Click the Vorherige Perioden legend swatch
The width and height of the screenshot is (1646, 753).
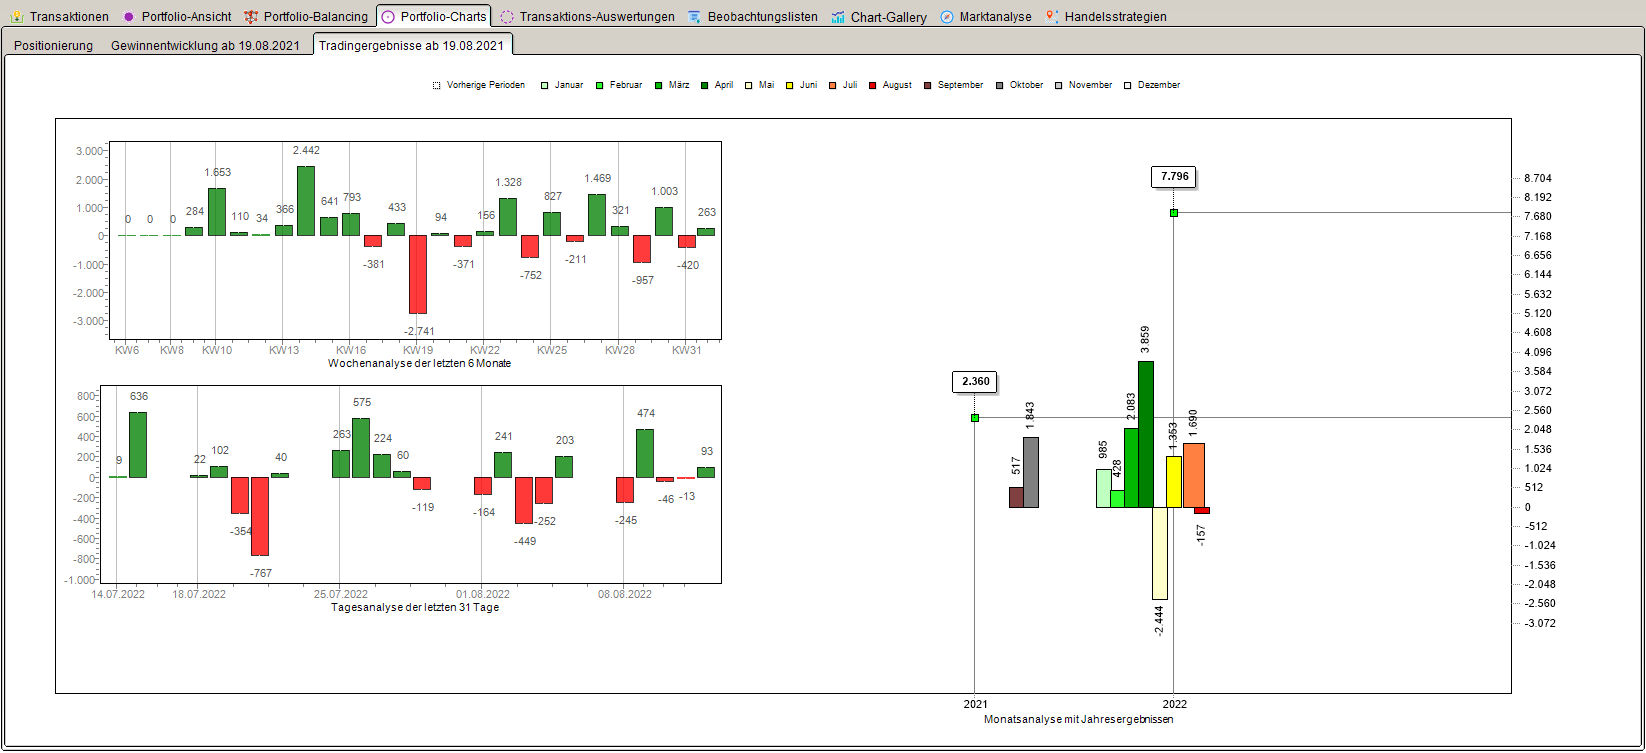pos(437,86)
